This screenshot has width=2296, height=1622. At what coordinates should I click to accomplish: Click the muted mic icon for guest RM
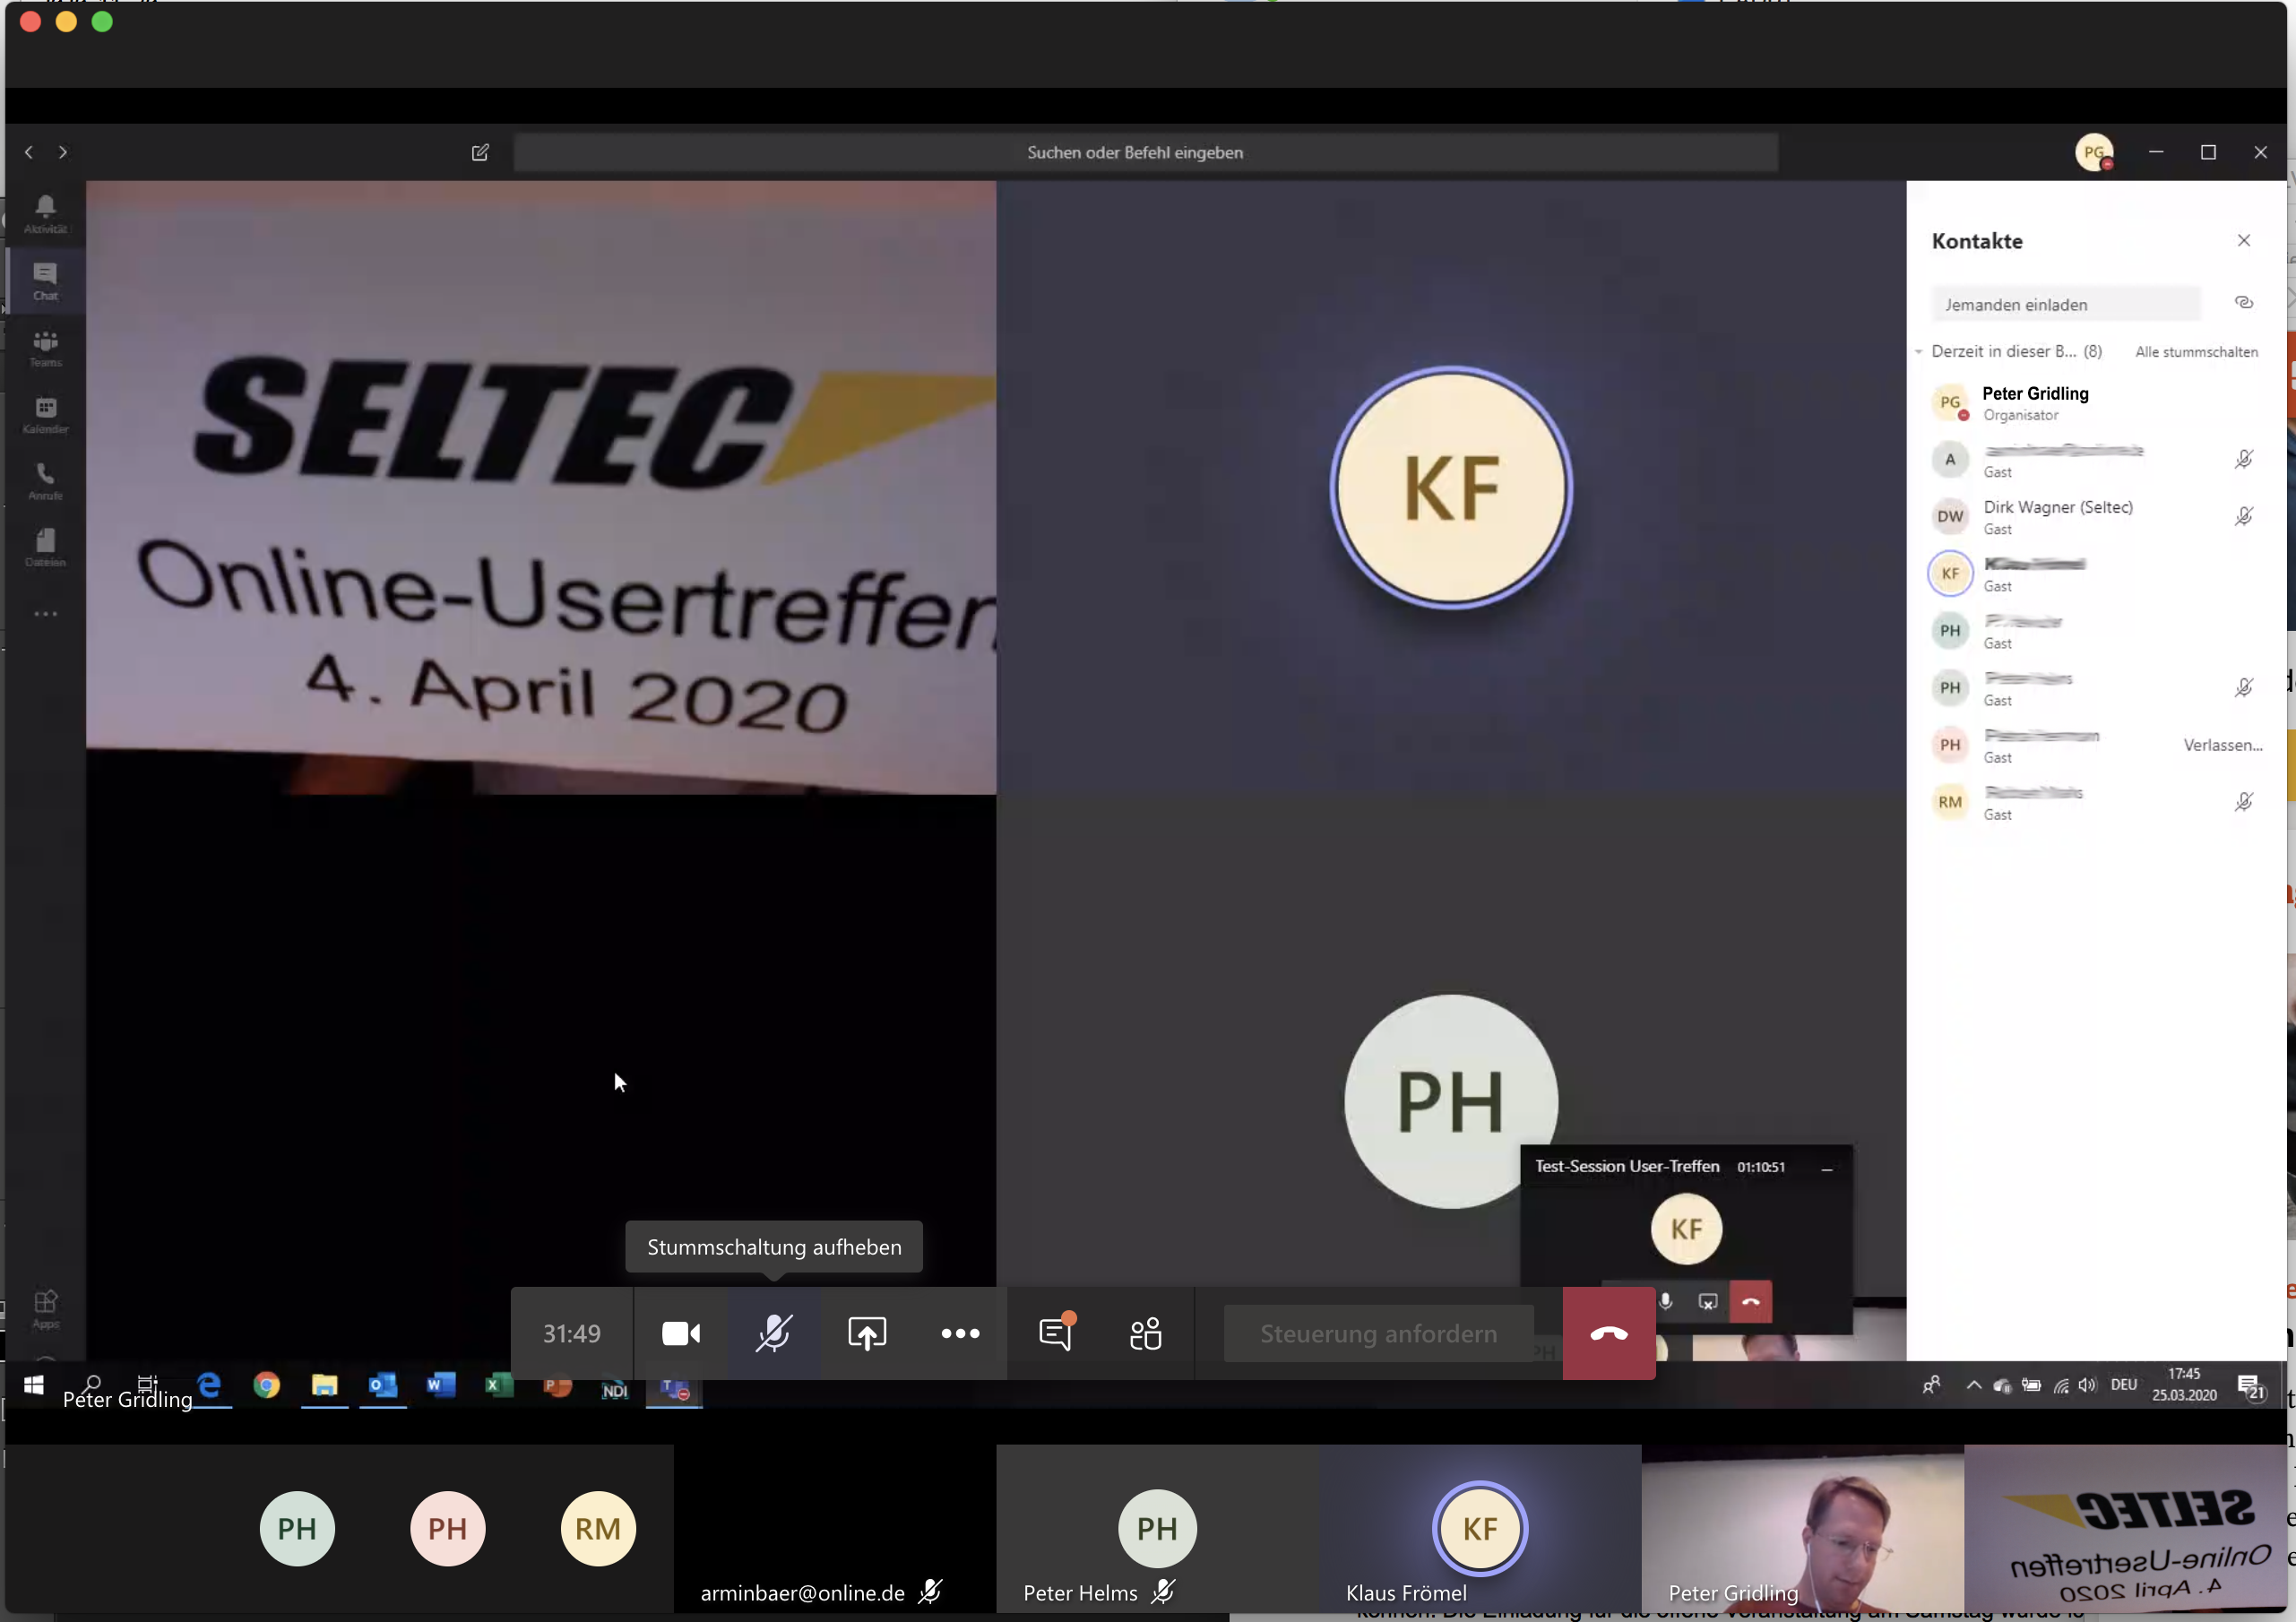click(x=2244, y=802)
